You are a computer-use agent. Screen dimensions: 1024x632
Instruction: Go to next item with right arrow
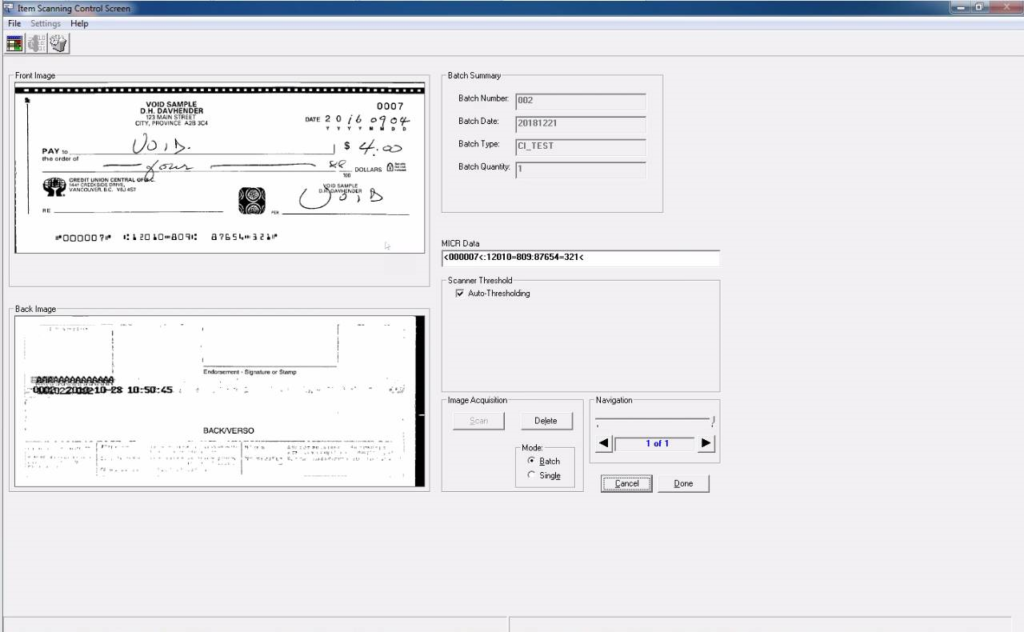(x=706, y=443)
